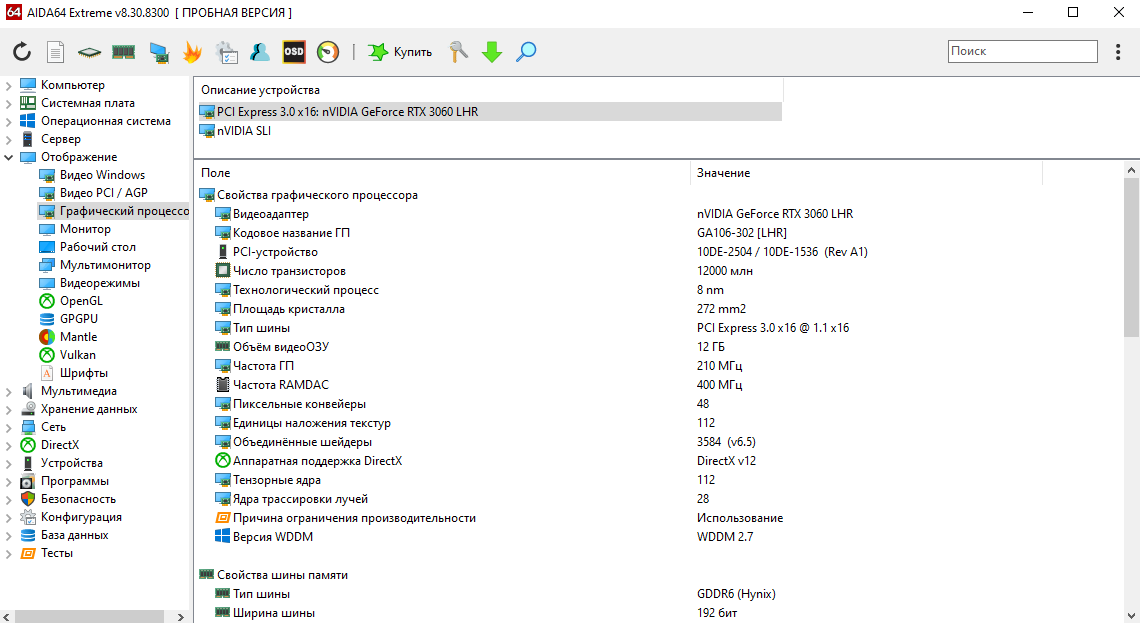Click the motherboard chip toolbar icon
Image resolution: width=1140 pixels, height=623 pixels.
(89, 52)
